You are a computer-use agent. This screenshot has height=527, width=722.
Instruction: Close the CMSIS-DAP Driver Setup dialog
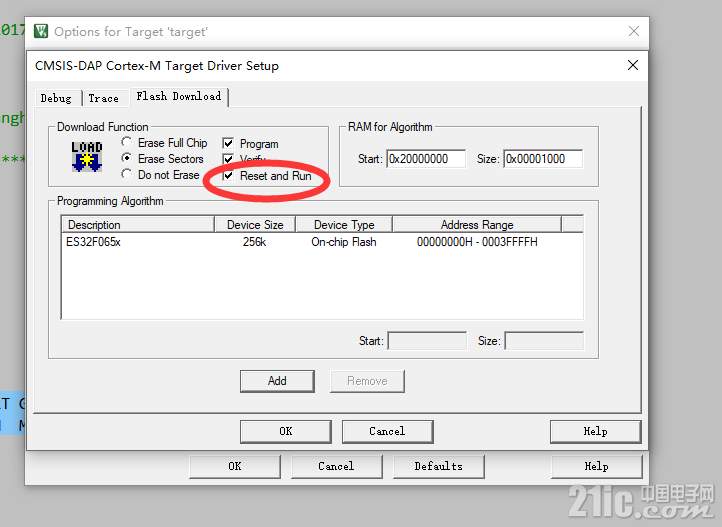633,65
